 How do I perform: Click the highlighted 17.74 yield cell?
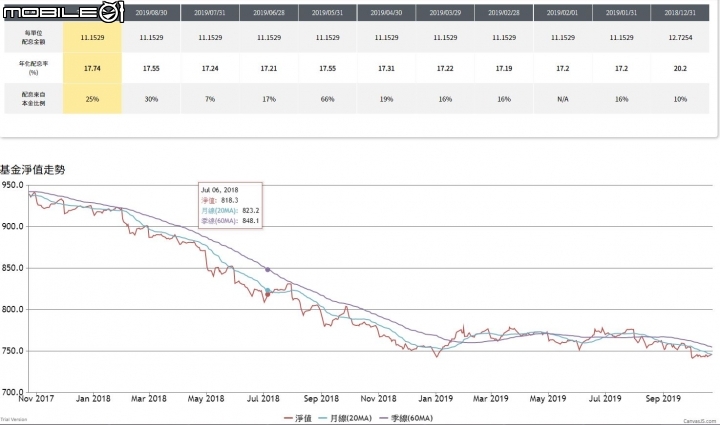(92, 68)
